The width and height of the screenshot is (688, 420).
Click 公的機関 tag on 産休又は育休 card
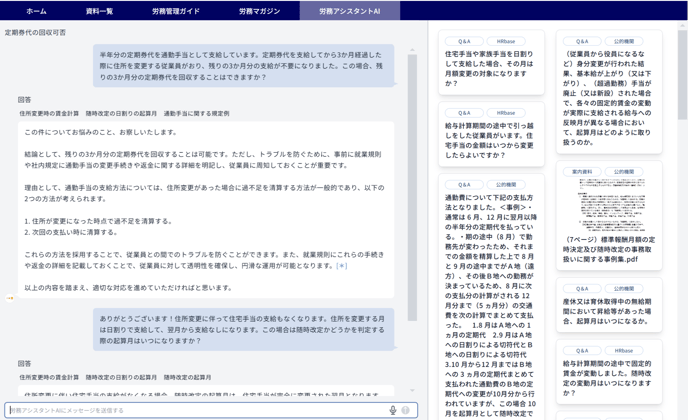coord(624,289)
